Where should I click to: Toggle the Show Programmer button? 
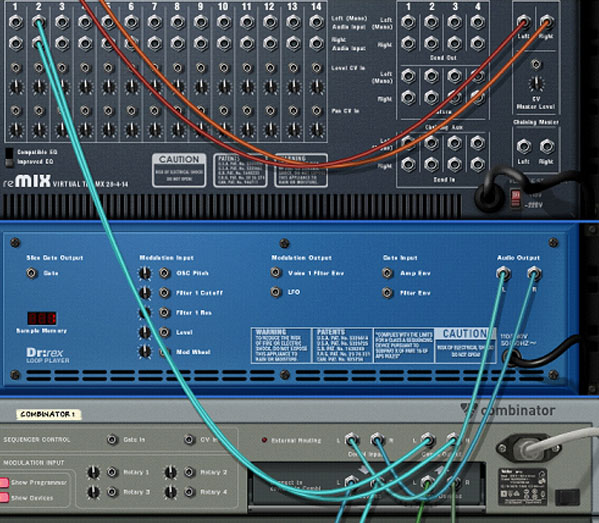[4, 483]
